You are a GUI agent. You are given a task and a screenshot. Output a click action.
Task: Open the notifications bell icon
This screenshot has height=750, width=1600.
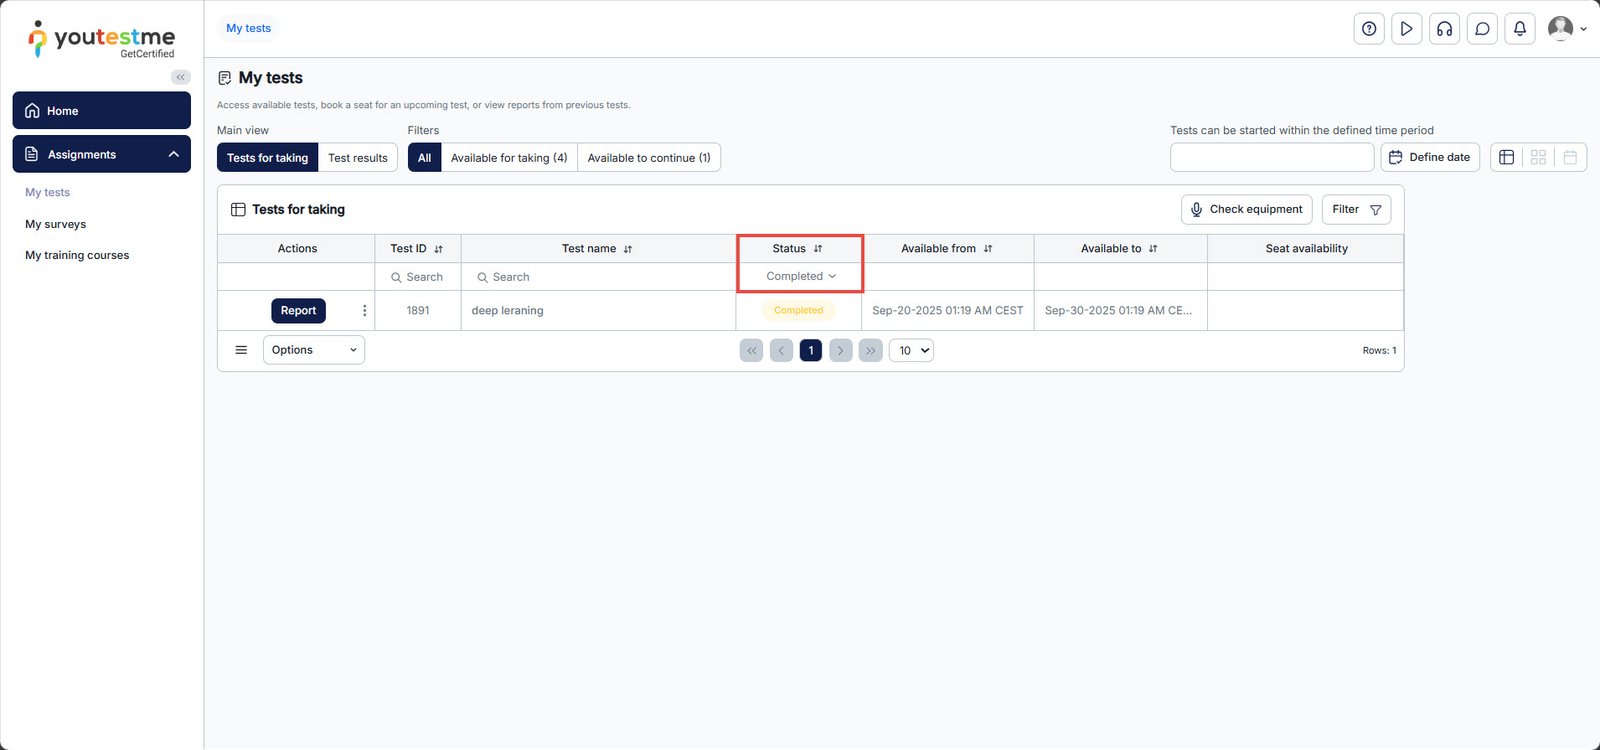pos(1519,29)
